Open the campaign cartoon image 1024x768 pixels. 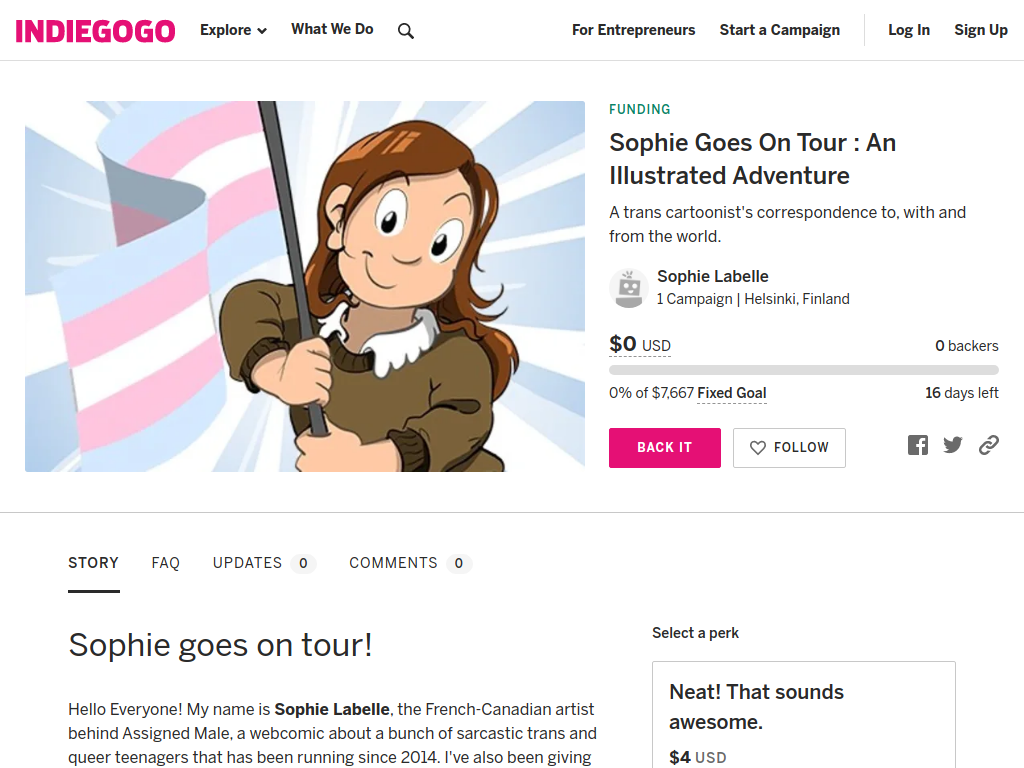click(x=305, y=286)
